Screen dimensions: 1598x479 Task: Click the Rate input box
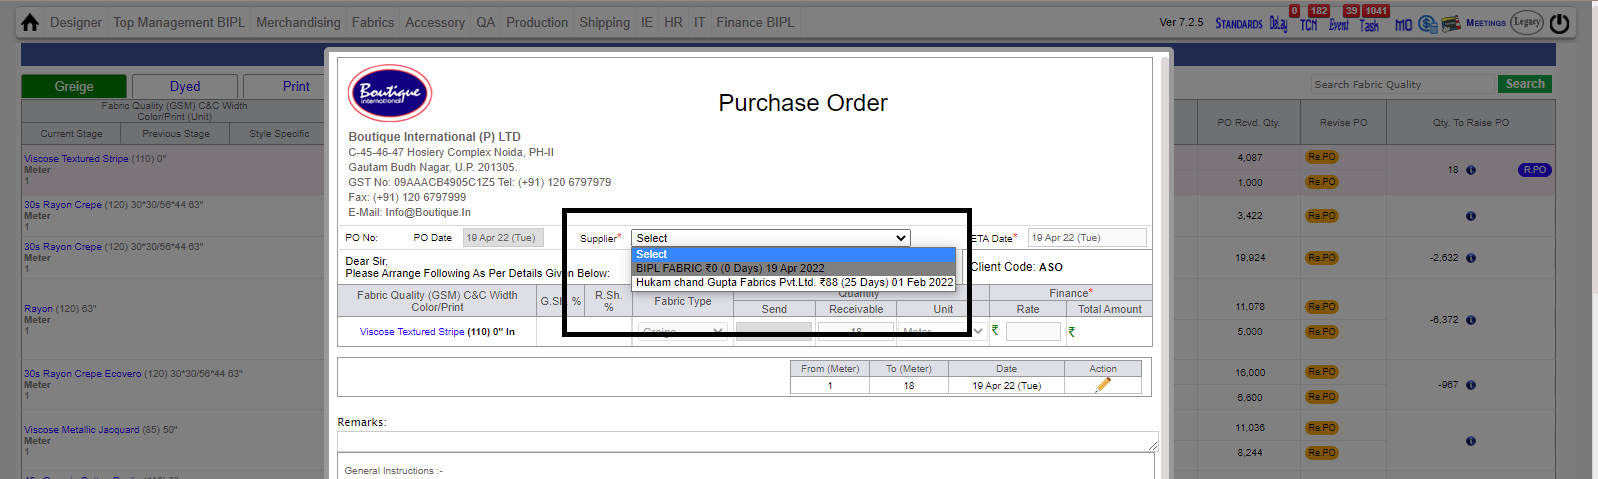(1033, 331)
